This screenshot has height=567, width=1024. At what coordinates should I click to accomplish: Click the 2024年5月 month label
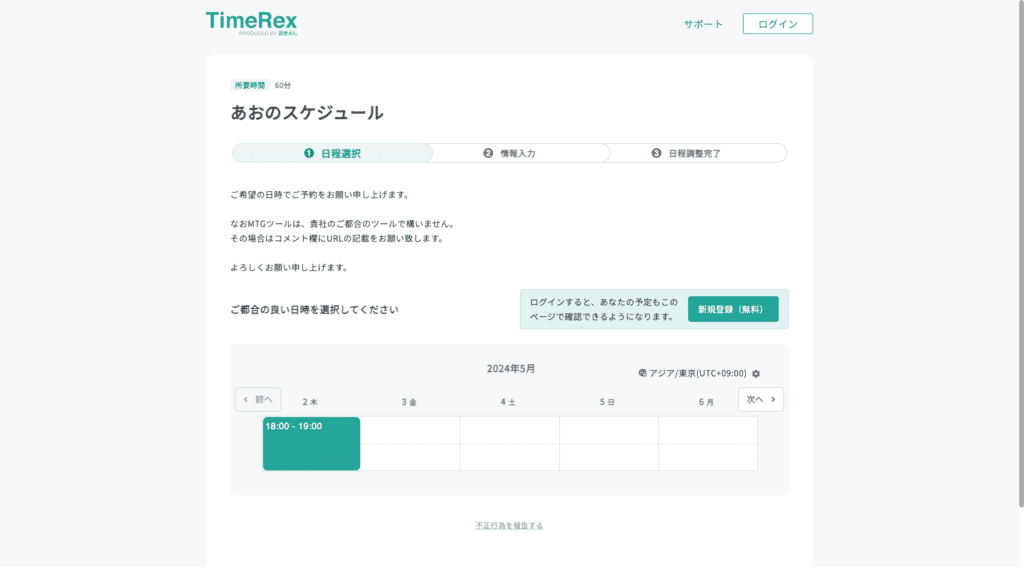coord(511,368)
